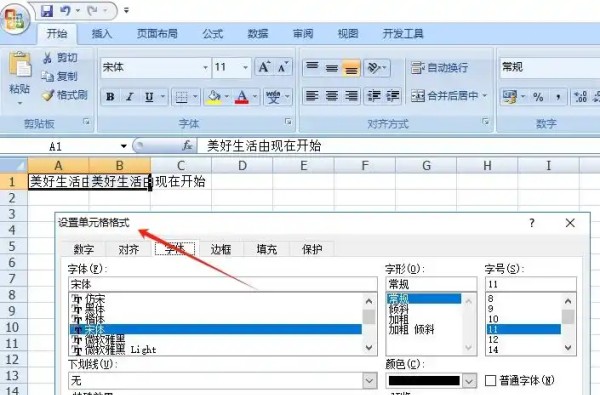The image size is (600, 395).
Task: Expand the Name Box A1 dropdown
Action: click(124, 146)
